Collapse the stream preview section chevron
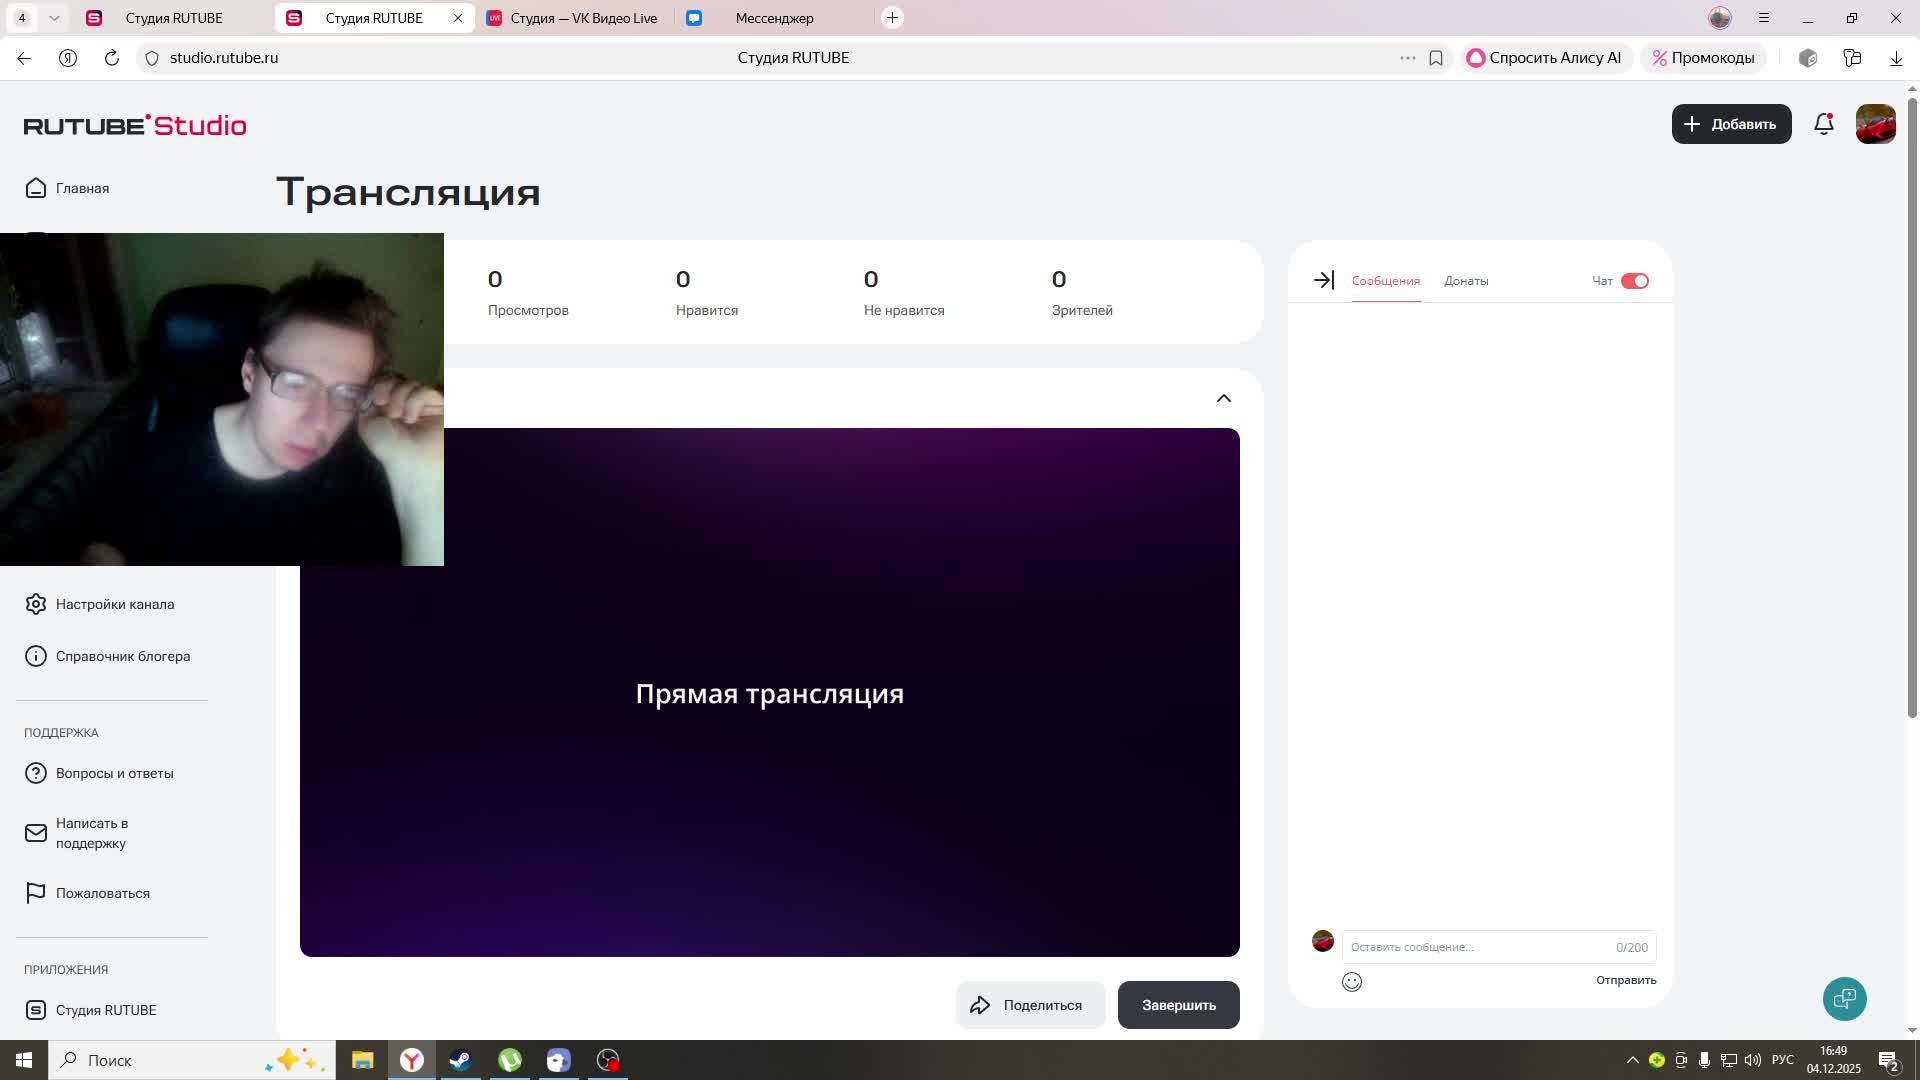 pyautogui.click(x=1223, y=398)
